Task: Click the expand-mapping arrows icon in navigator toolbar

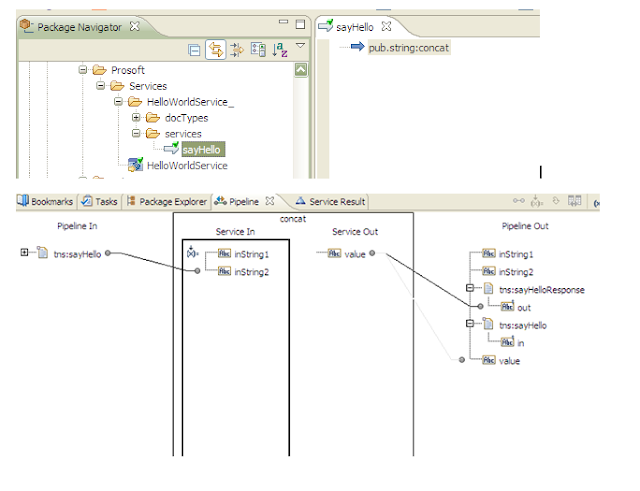Action: (237, 50)
